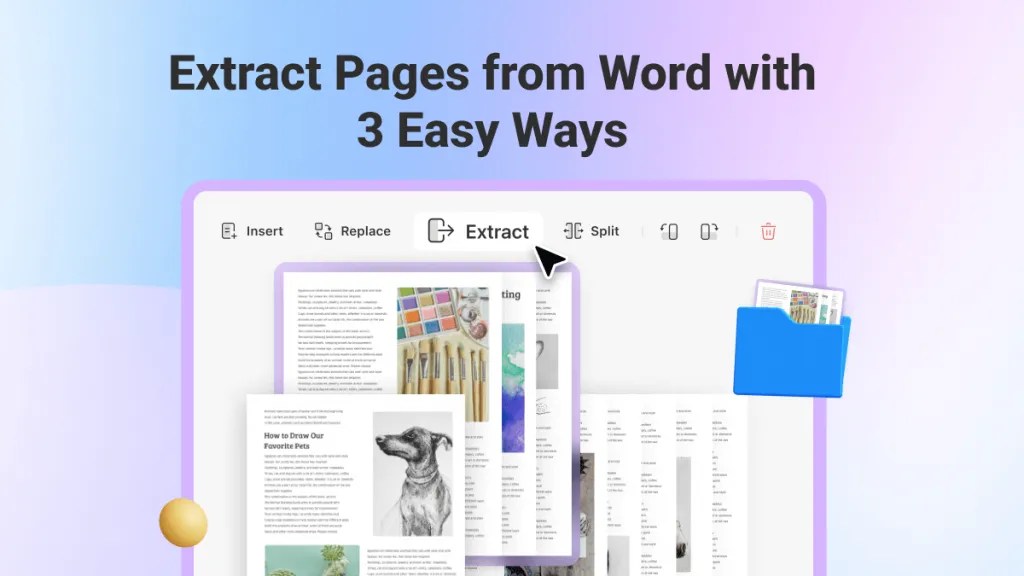Select the Insert menu item
The image size is (1024, 576).
(263, 231)
